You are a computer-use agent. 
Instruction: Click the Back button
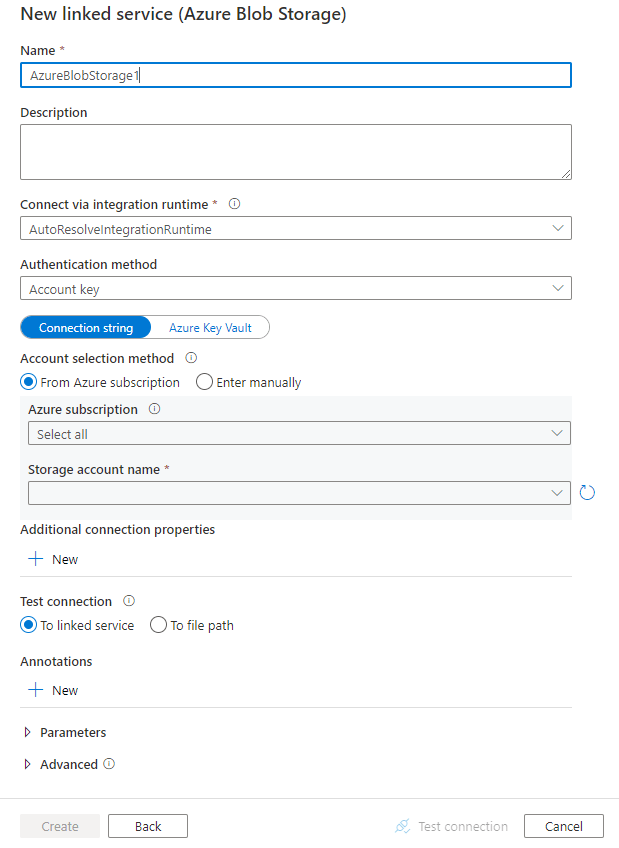(147, 826)
